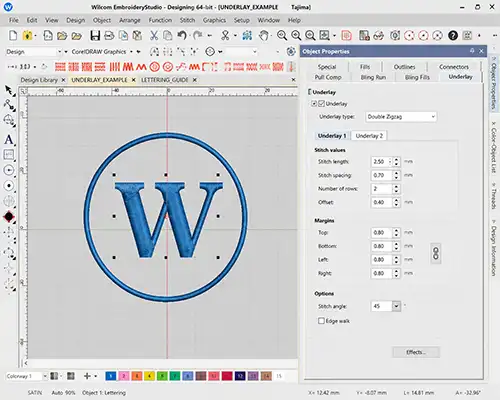Close the UNDERLAY_EXAMPLE tab

(133, 80)
